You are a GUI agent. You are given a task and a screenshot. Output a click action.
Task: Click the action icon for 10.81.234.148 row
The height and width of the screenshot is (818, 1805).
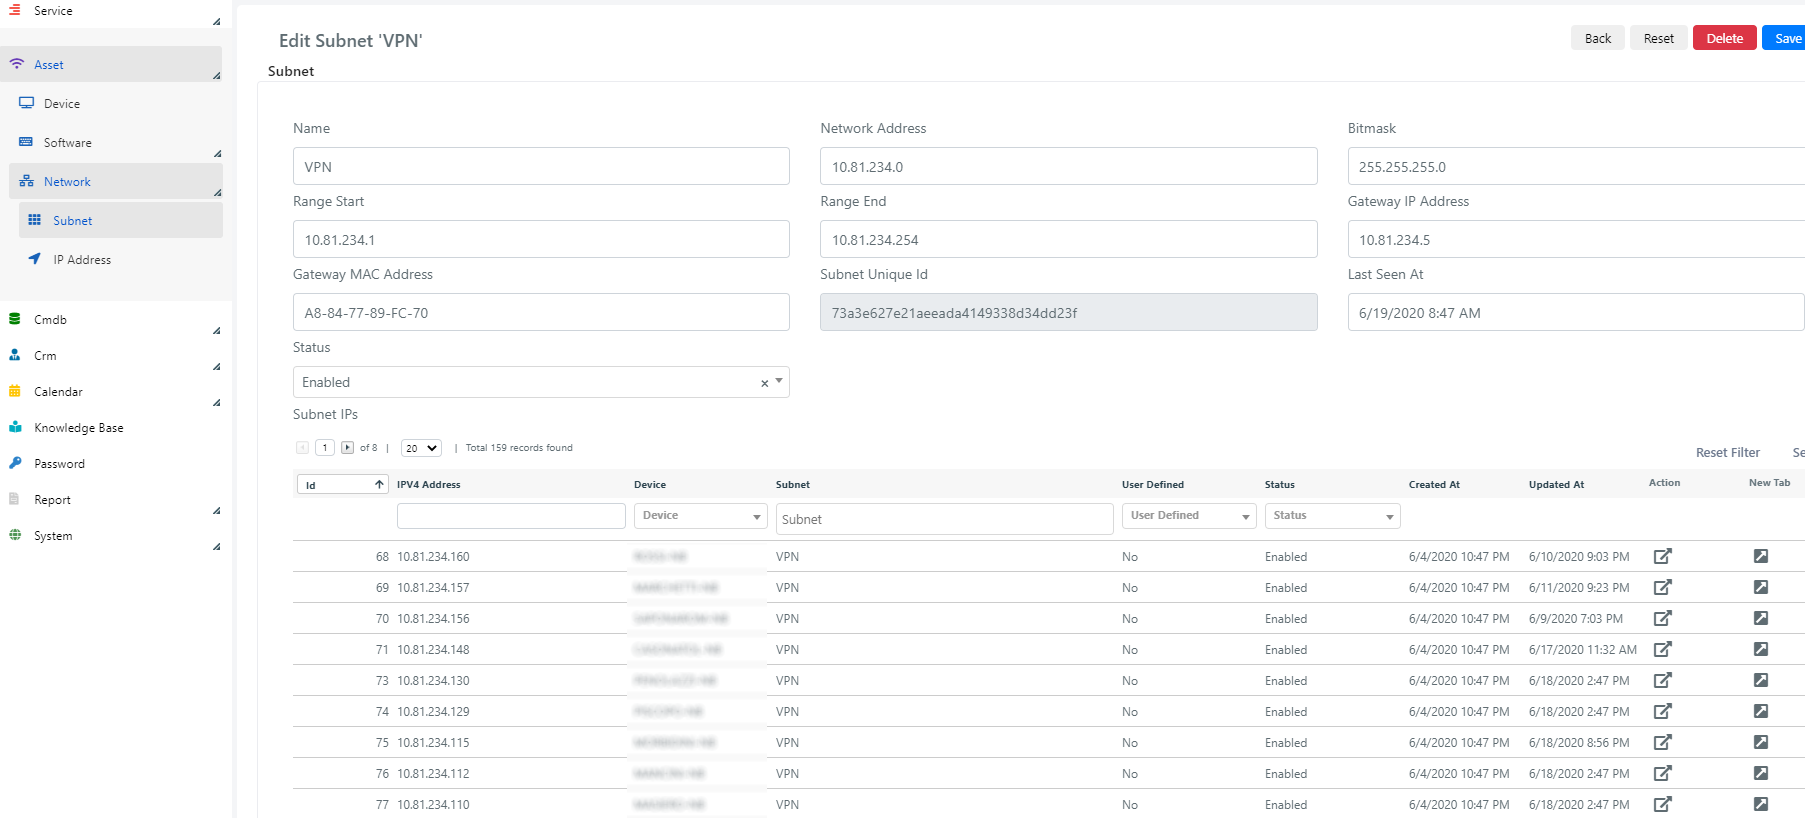click(1662, 649)
